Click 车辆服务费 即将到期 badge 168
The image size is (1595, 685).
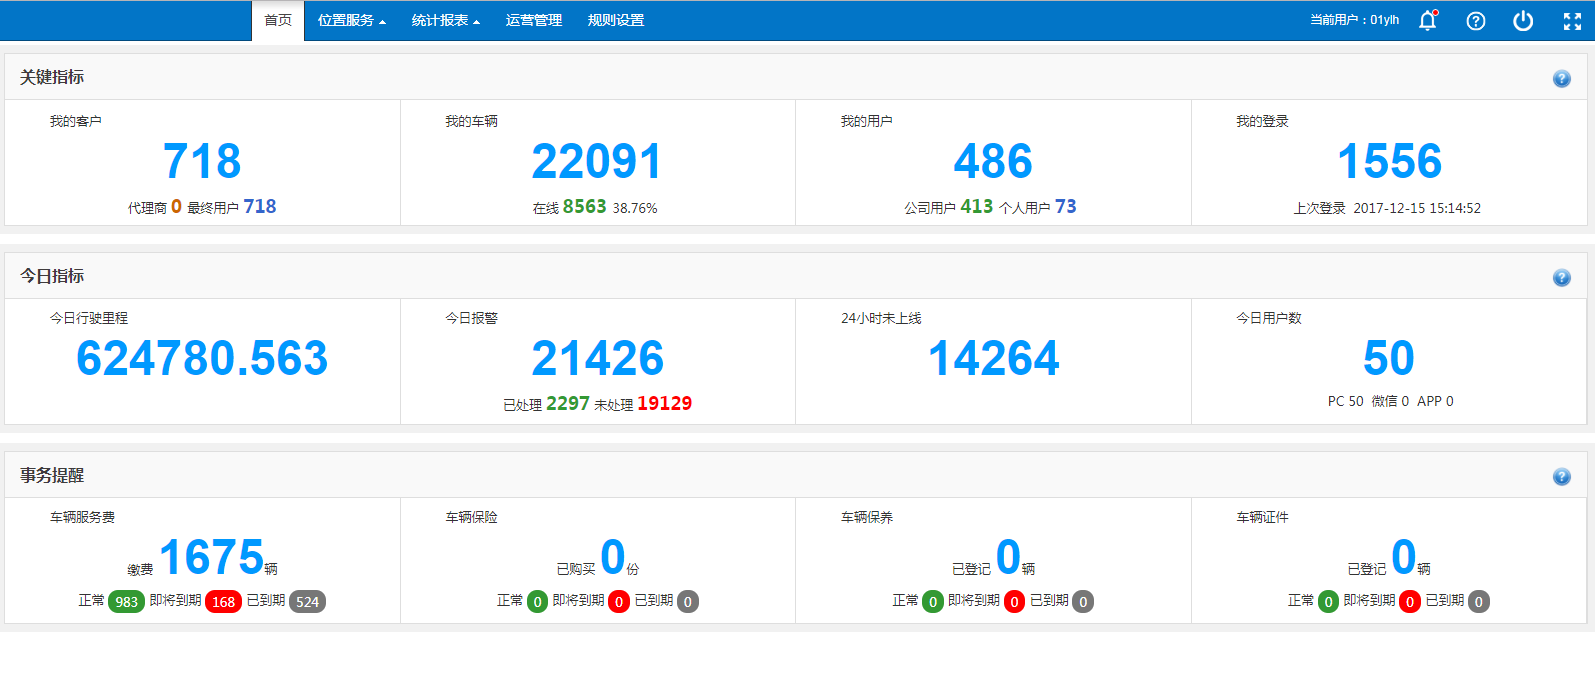223,602
